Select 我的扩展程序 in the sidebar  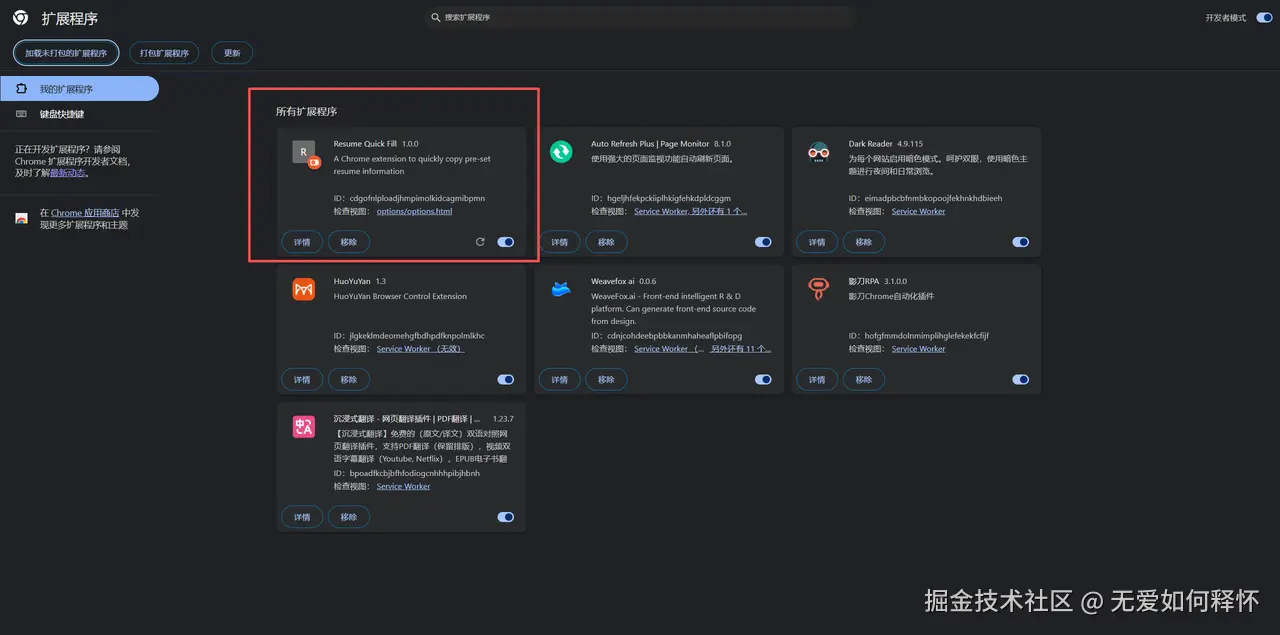click(x=79, y=89)
